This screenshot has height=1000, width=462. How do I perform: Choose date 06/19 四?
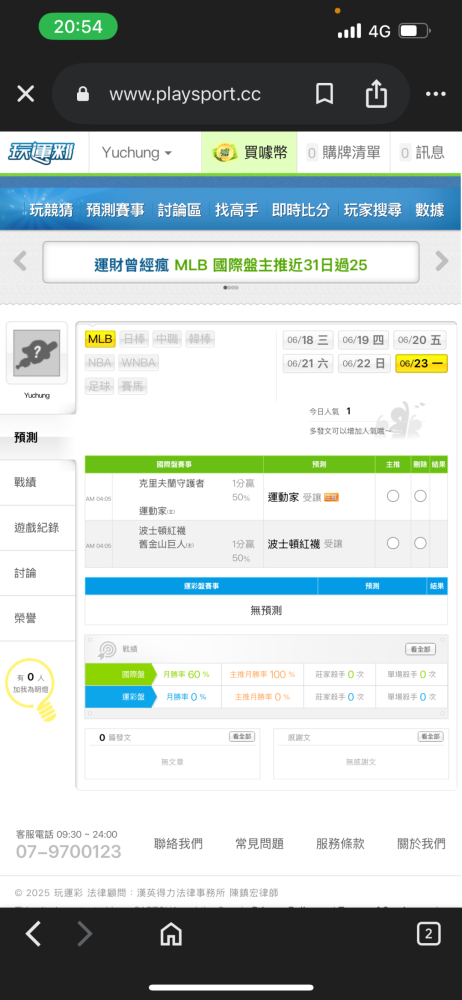pos(364,340)
